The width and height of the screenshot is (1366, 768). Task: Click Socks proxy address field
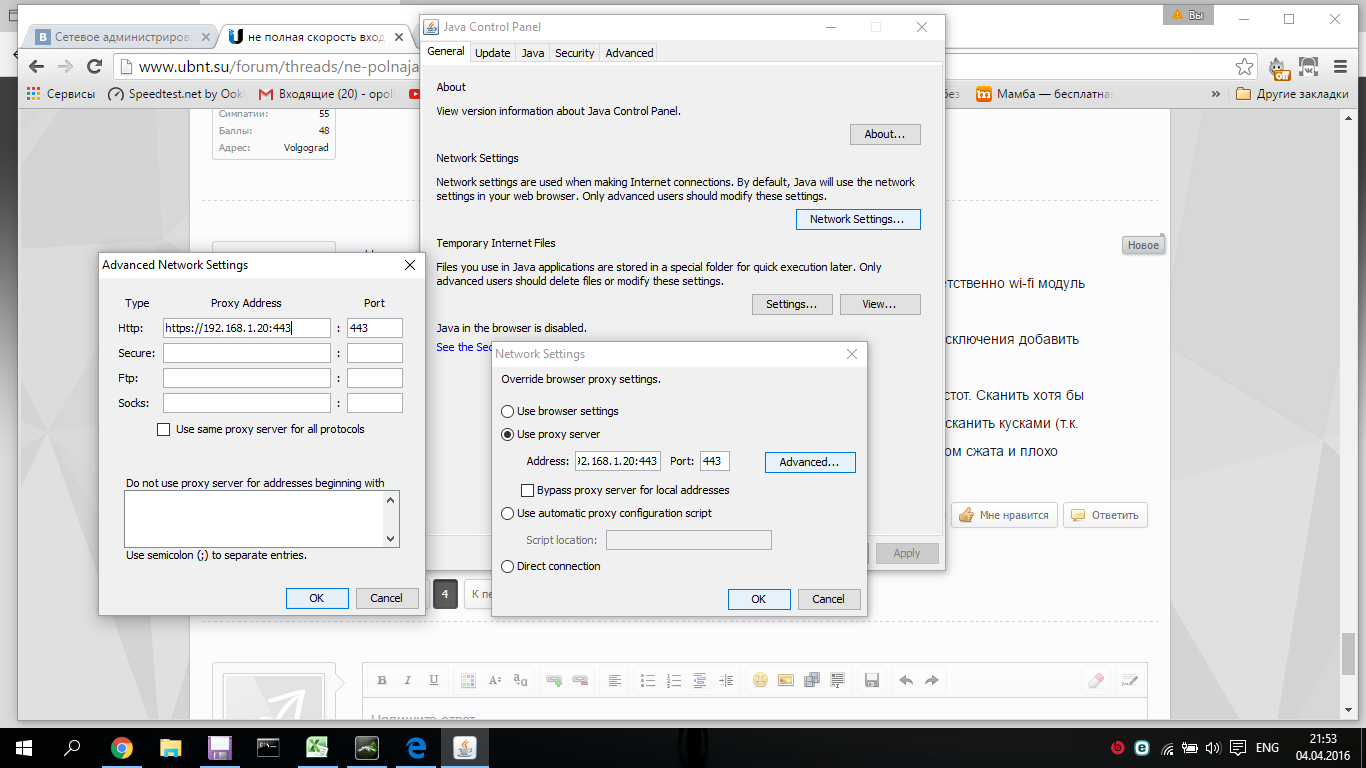246,403
